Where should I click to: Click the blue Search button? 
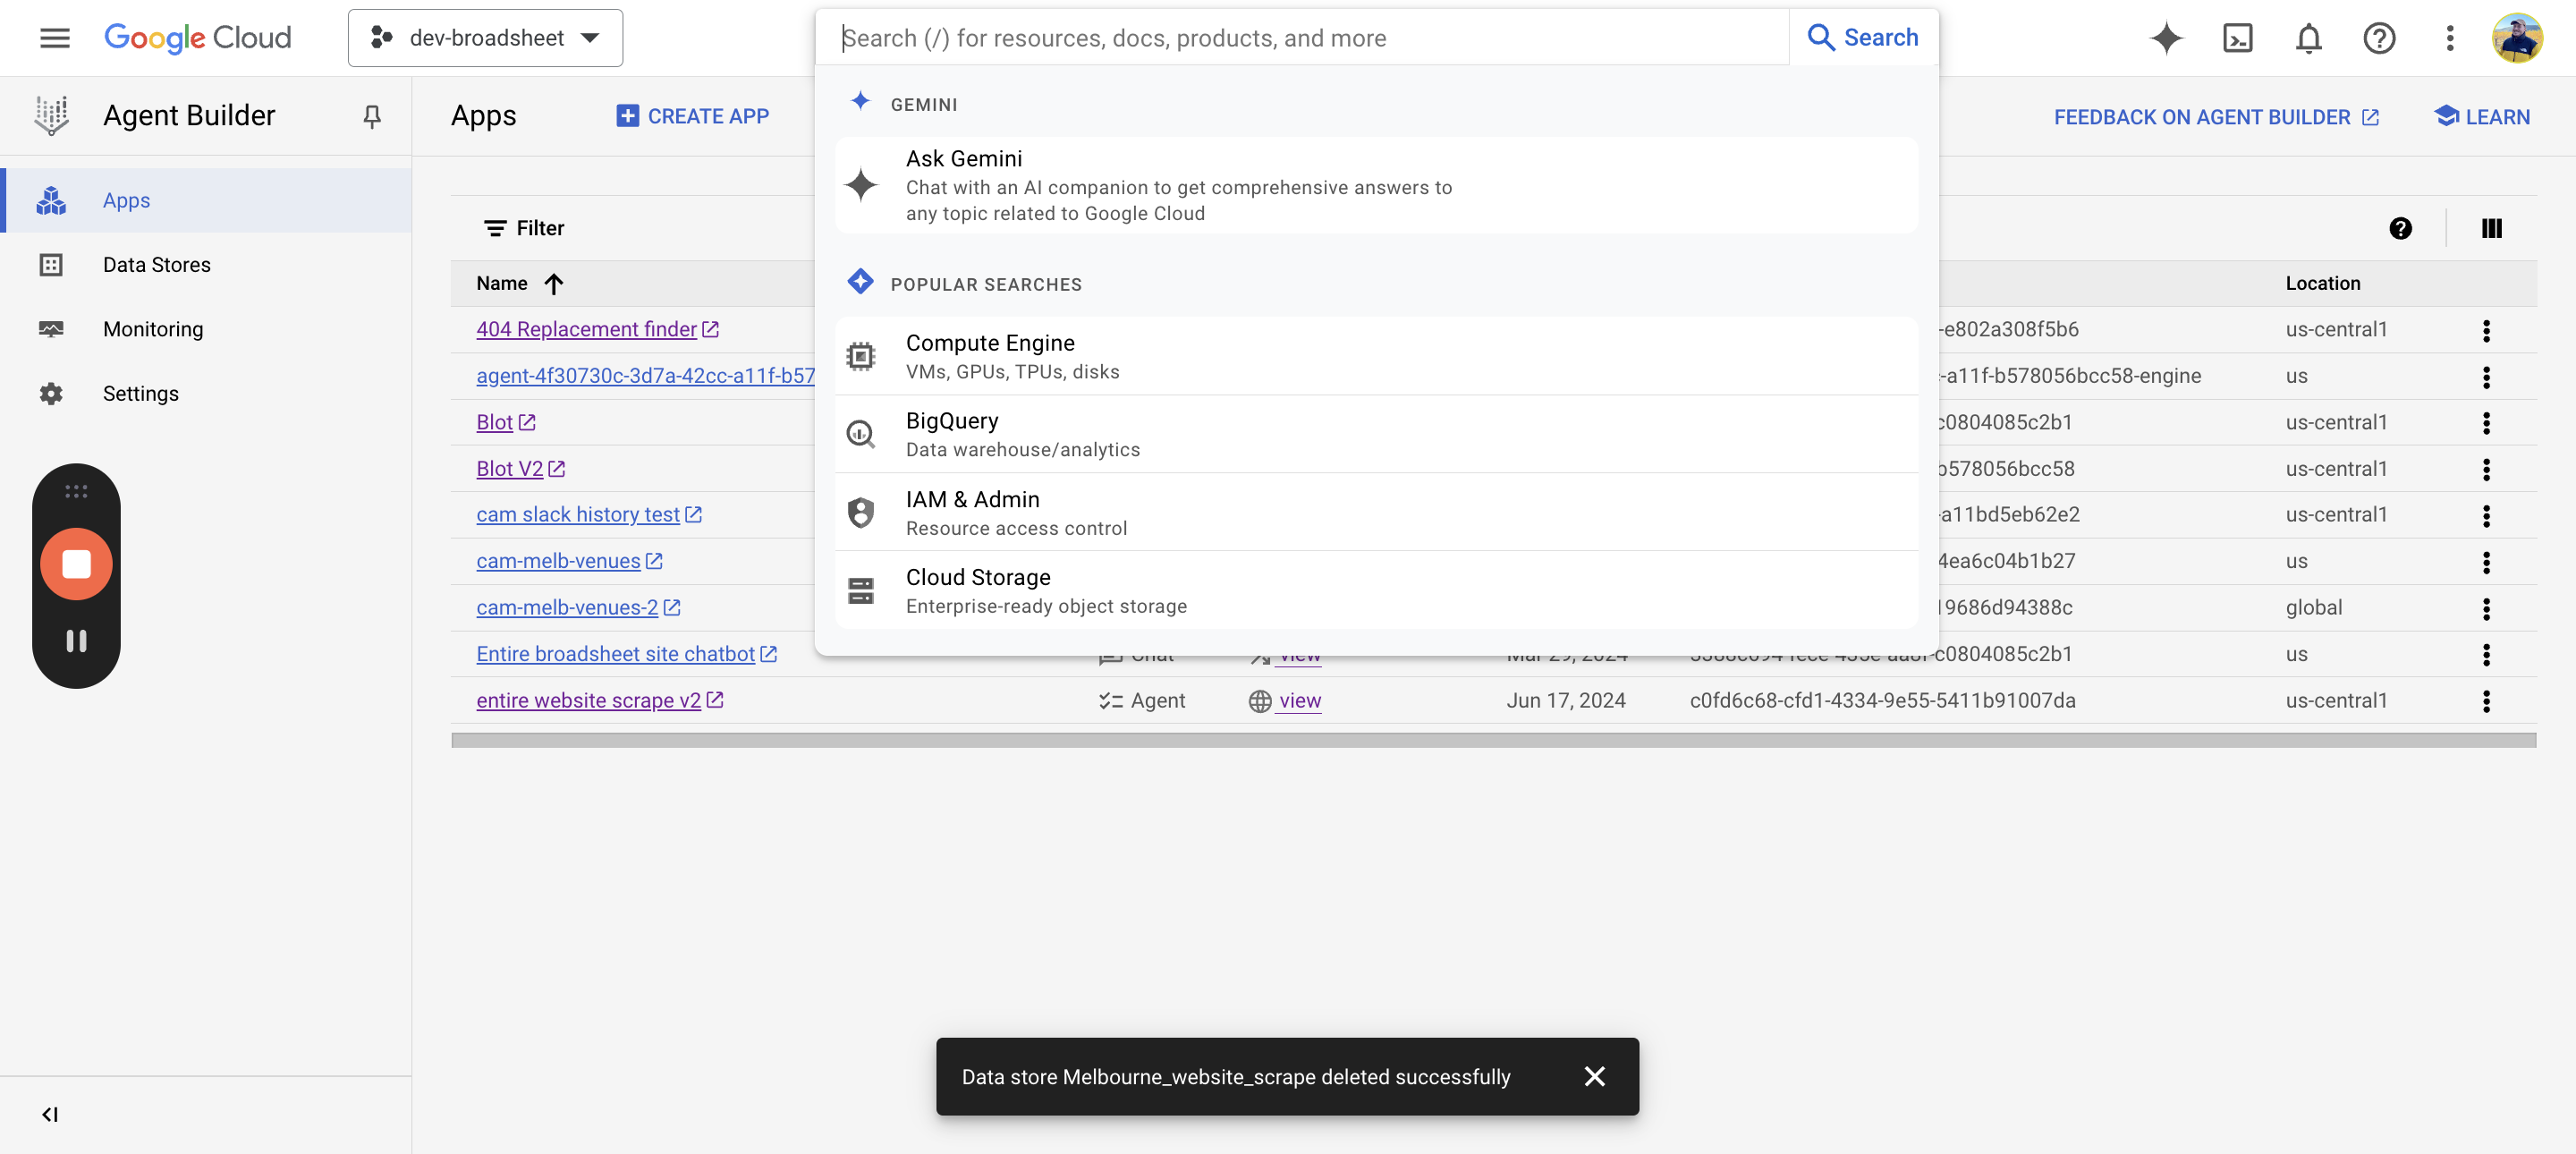point(1863,38)
